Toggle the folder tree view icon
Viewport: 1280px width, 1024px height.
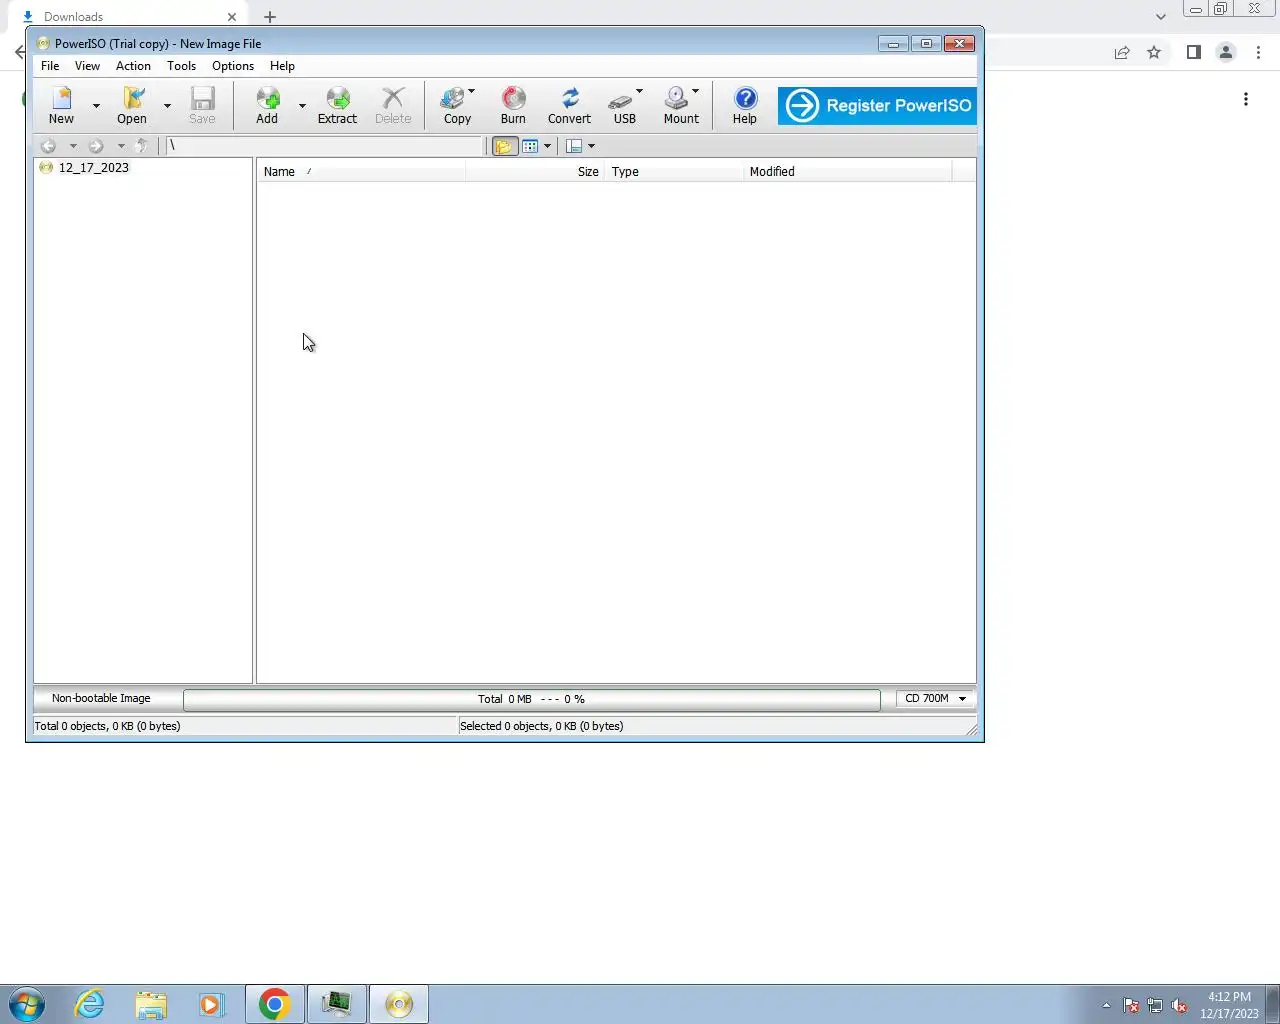click(x=504, y=146)
